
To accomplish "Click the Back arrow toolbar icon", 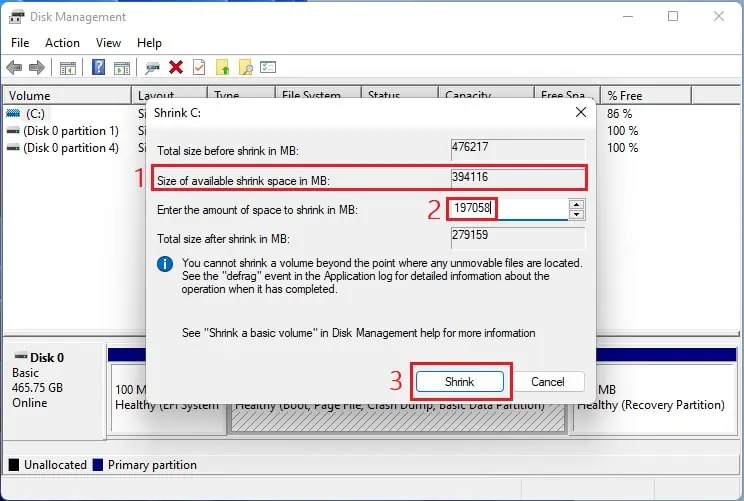I will point(14,67).
